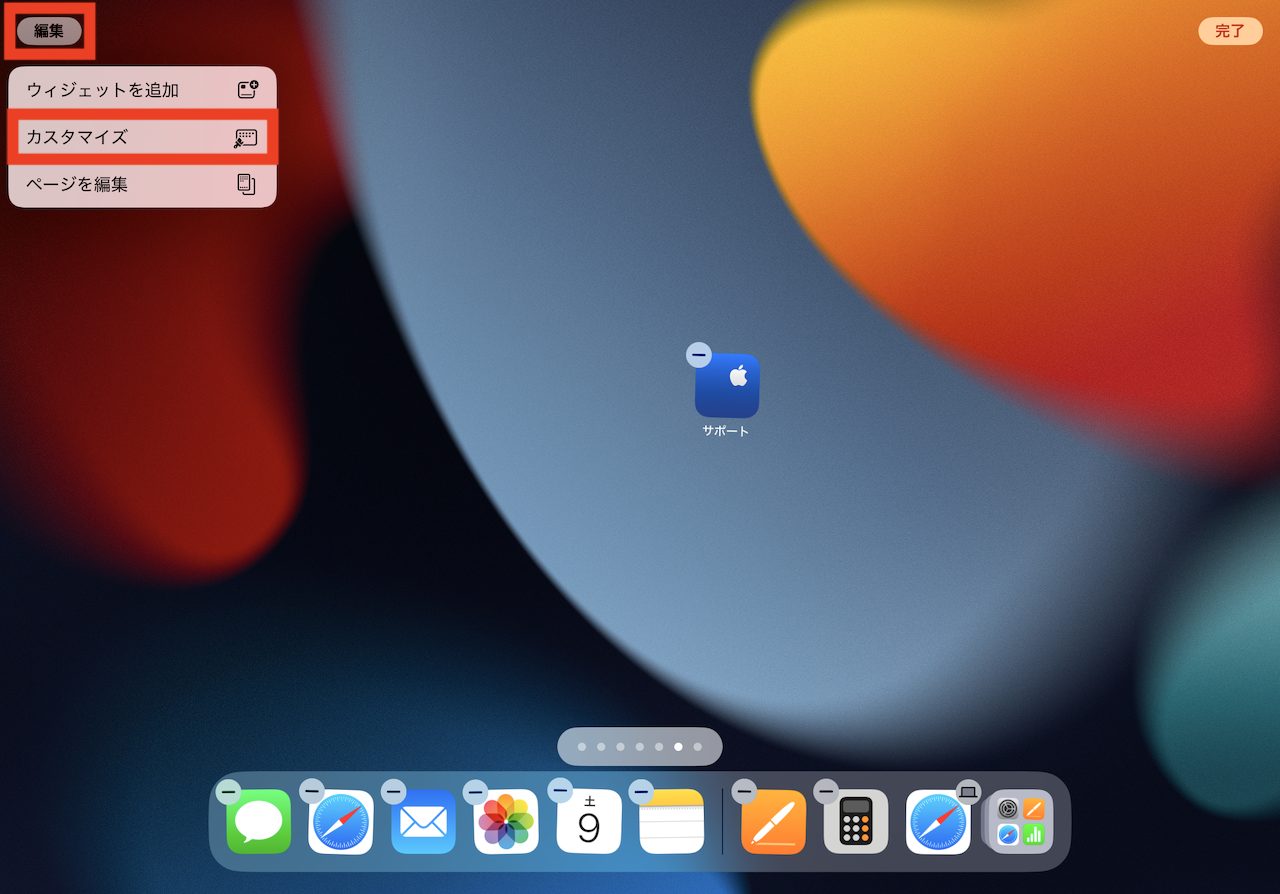
Task: Open the Photos app in dock
Action: (x=506, y=822)
